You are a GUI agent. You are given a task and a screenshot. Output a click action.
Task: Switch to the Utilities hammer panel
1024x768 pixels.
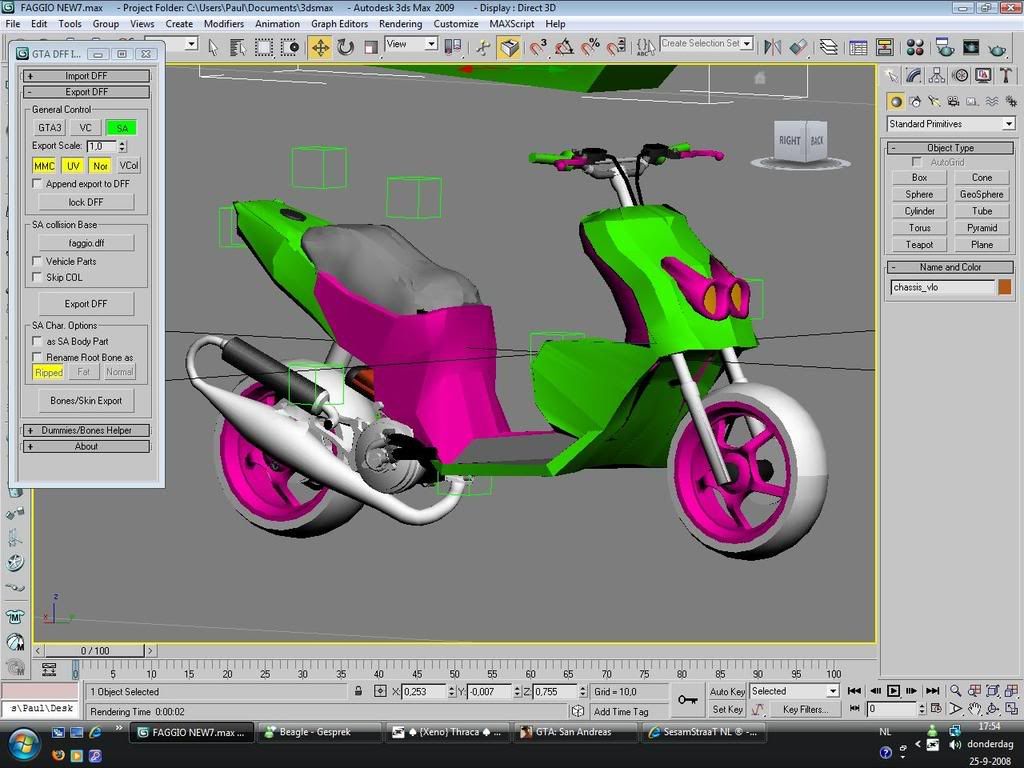(1006, 76)
